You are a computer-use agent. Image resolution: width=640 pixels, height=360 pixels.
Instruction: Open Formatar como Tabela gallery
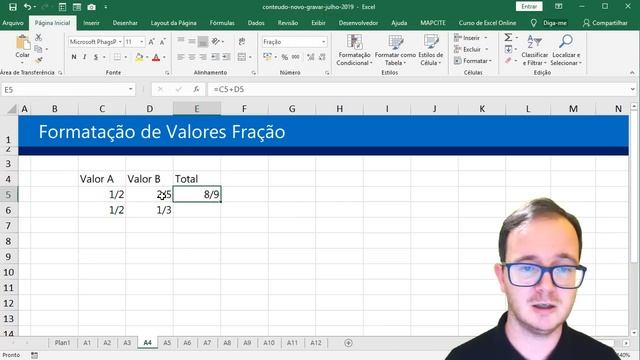click(x=395, y=50)
